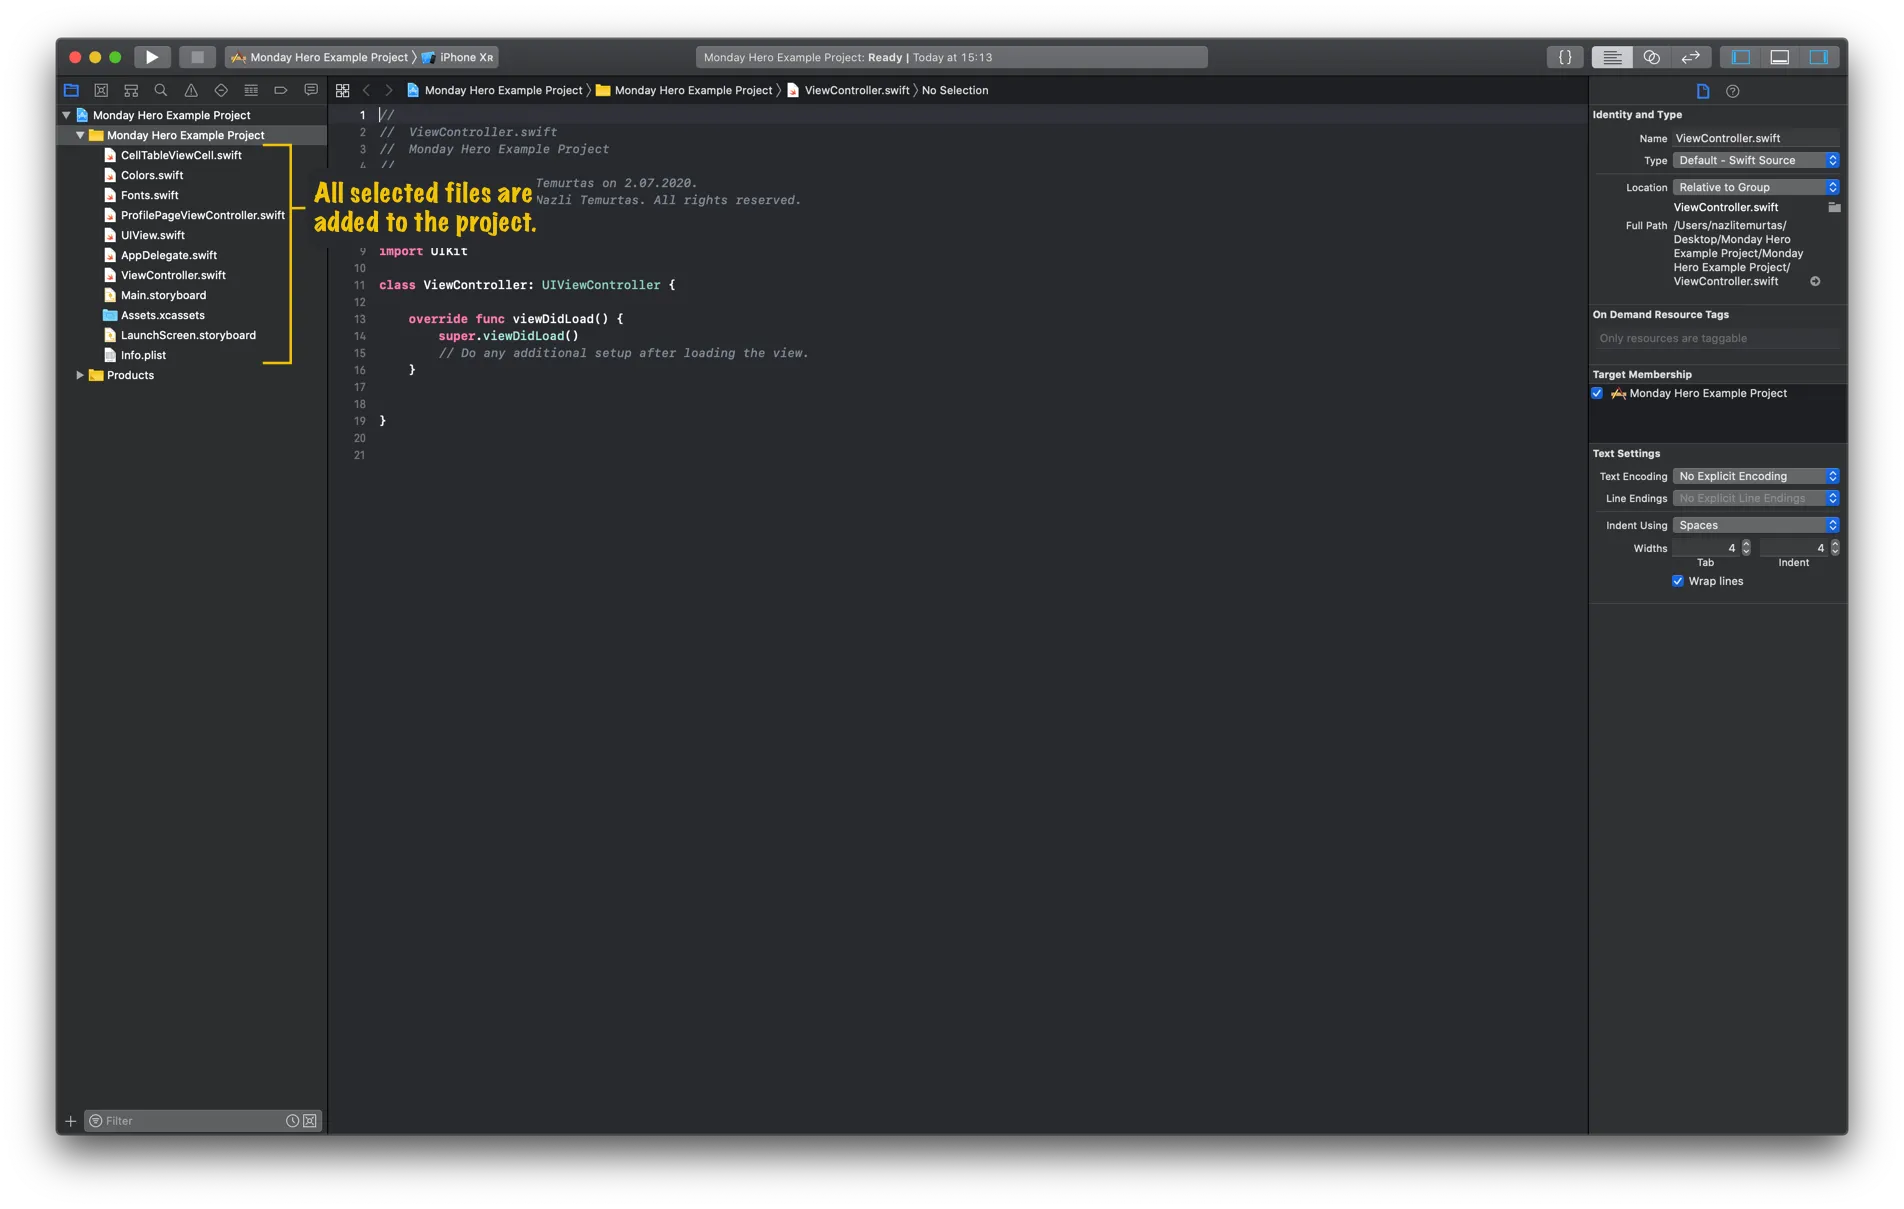Open the Symbol navigator

coord(131,90)
